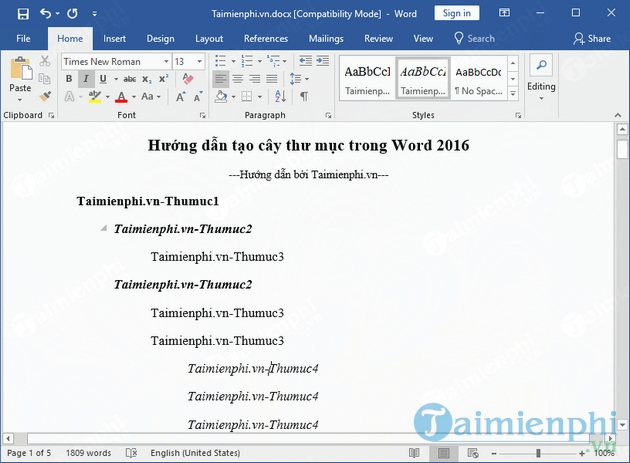Open the Paste options dropdown arrow
Screen dimensions: 630x463
click(20, 99)
